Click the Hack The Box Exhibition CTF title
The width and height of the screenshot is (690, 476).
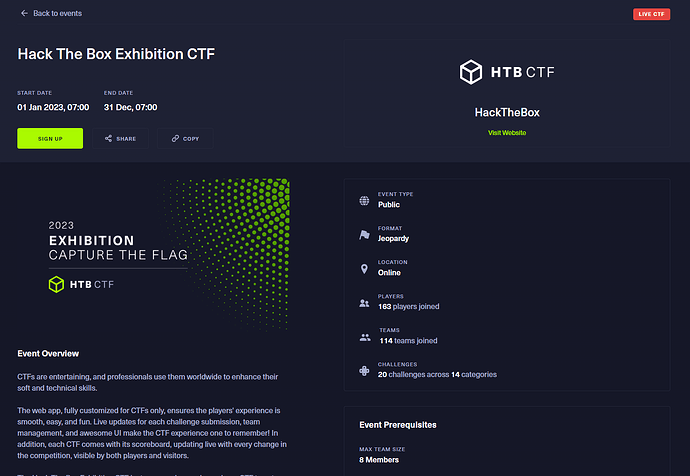click(116, 54)
